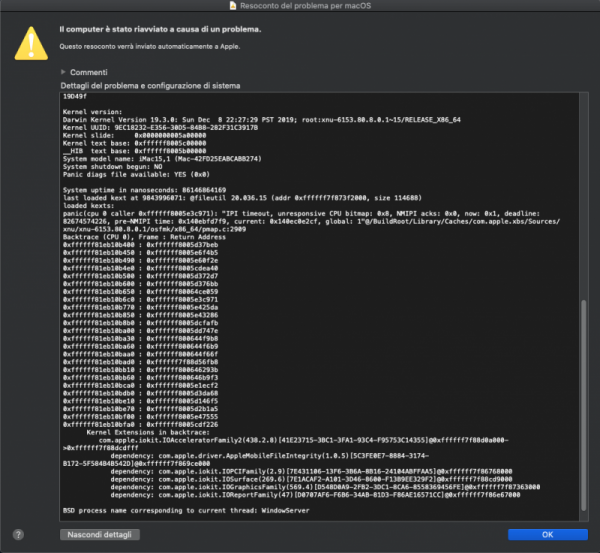Click the 'System model name: iMac15,1' line
The image size is (600, 553).
[x=162, y=158]
